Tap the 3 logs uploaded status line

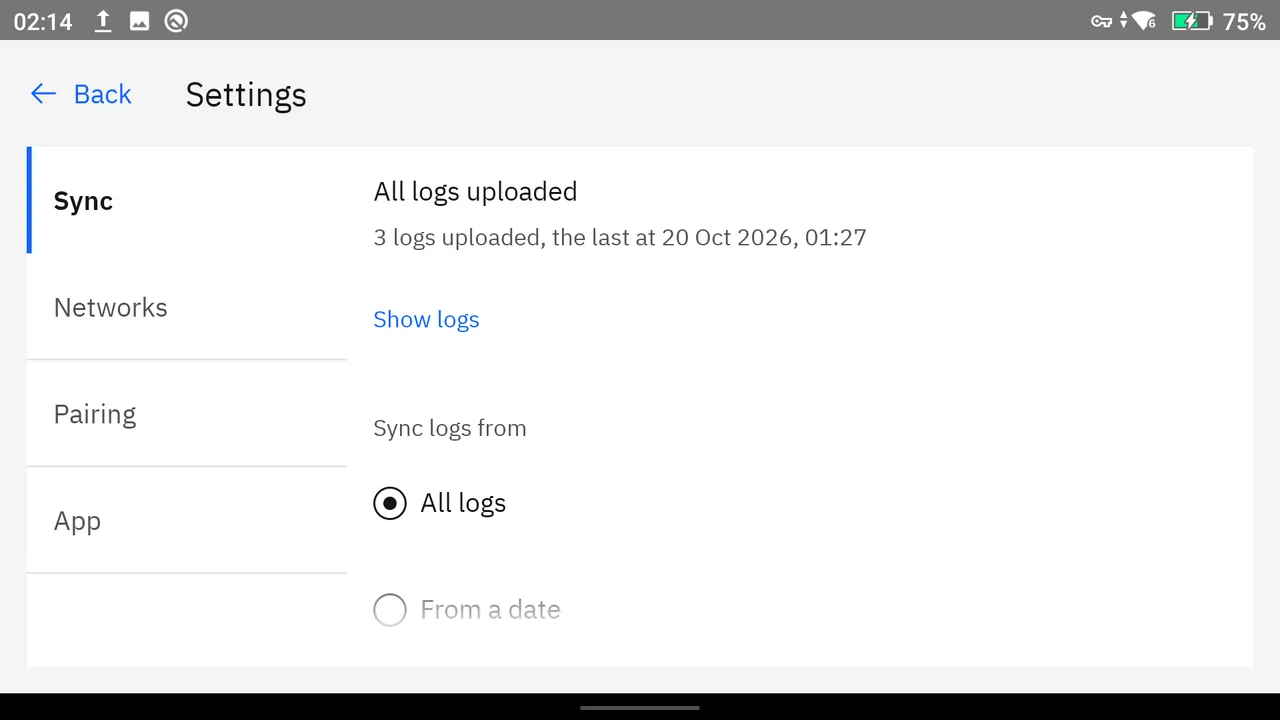point(620,237)
